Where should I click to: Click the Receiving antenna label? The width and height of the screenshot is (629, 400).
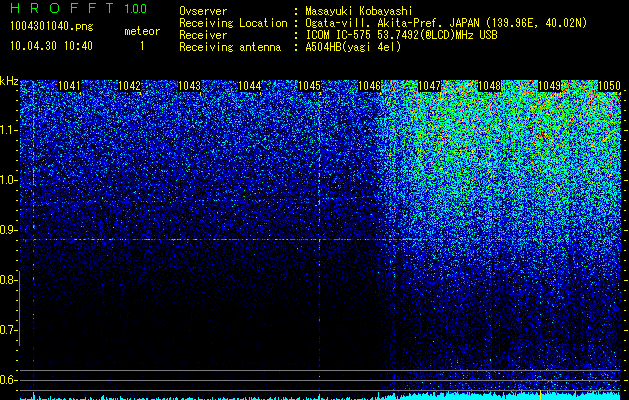point(230,47)
